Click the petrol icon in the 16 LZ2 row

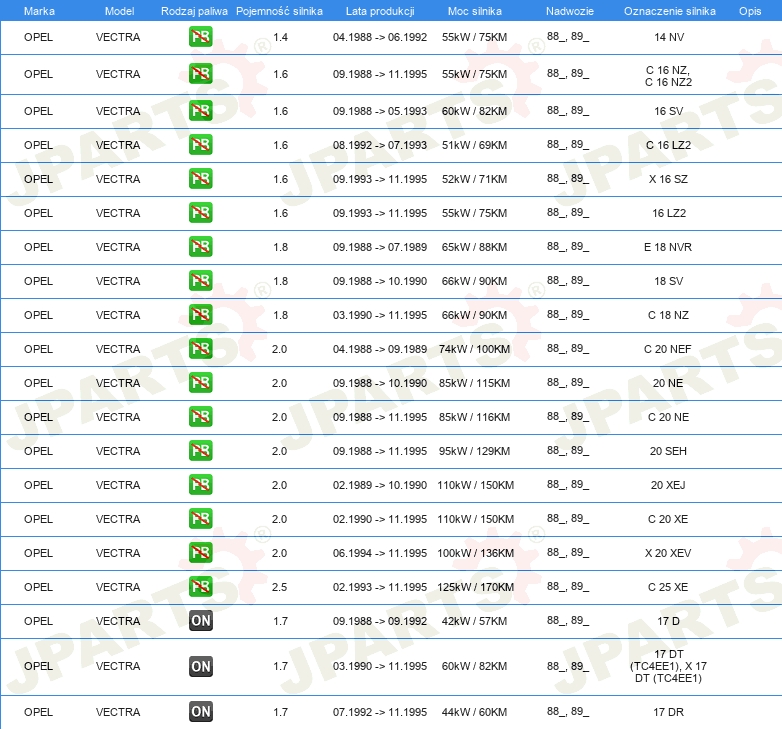(200, 212)
